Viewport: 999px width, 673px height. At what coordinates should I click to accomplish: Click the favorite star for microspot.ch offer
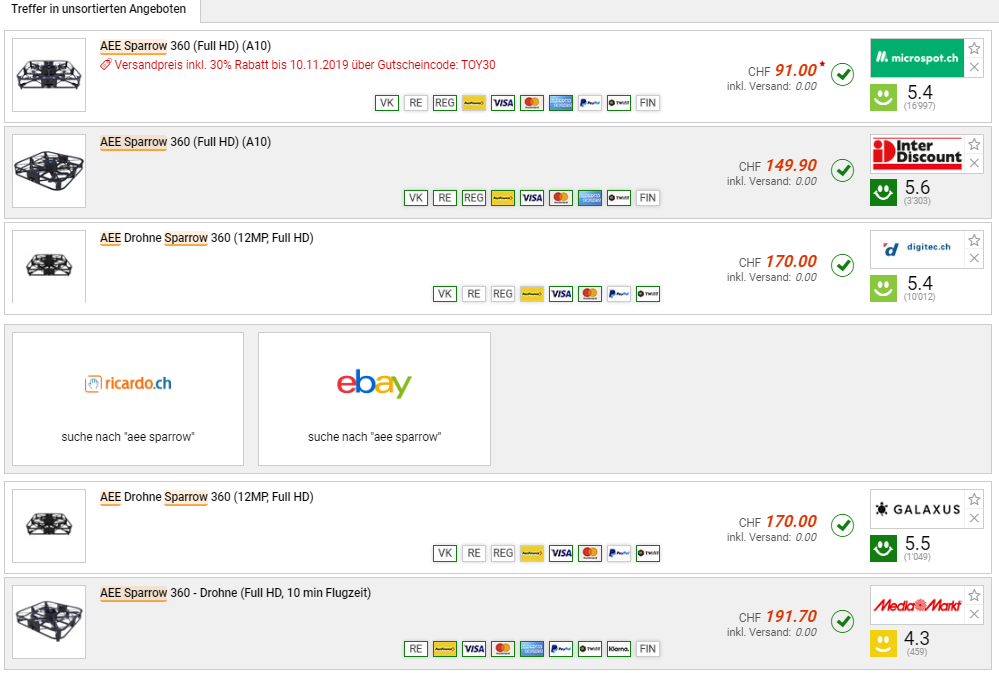coord(975,48)
